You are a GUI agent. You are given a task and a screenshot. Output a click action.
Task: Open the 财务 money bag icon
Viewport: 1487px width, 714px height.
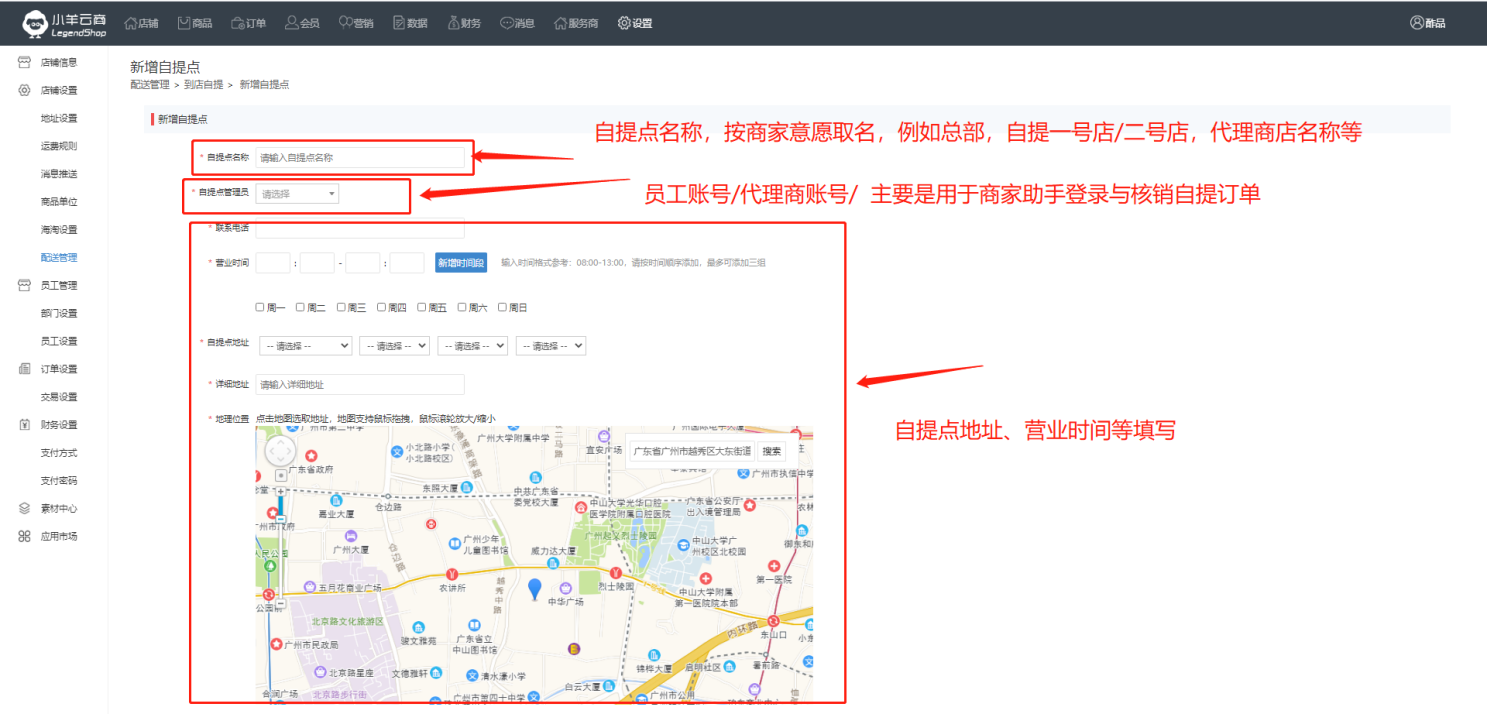point(453,23)
